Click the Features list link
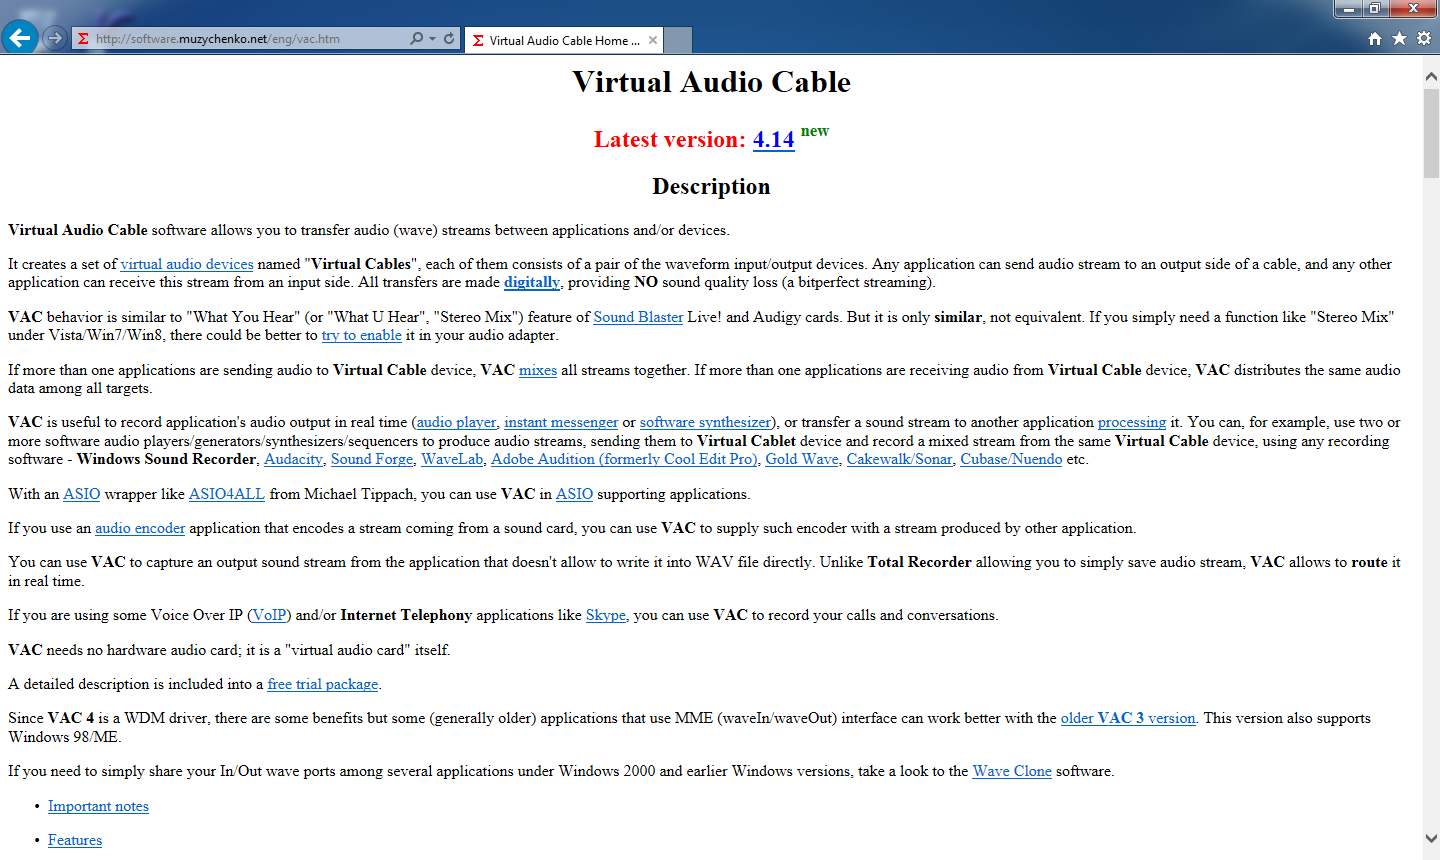Image resolution: width=1440 pixels, height=860 pixels. (75, 840)
